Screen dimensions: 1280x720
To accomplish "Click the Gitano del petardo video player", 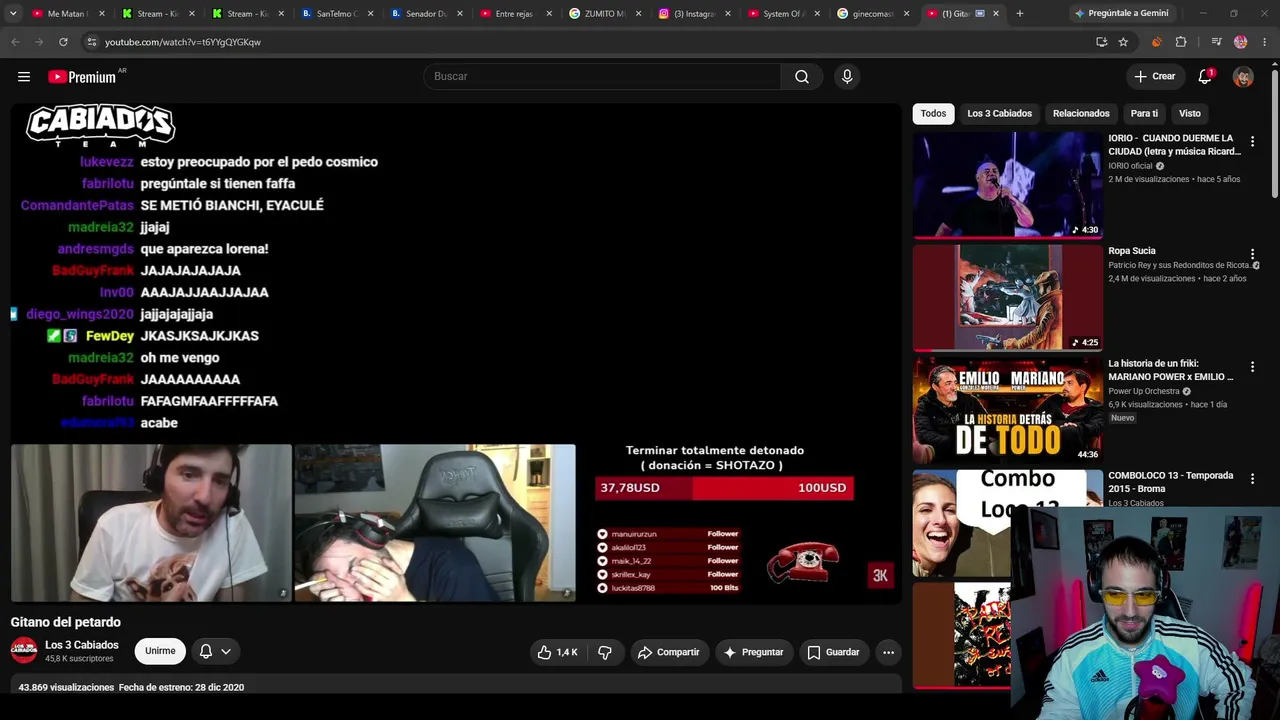I will point(456,353).
